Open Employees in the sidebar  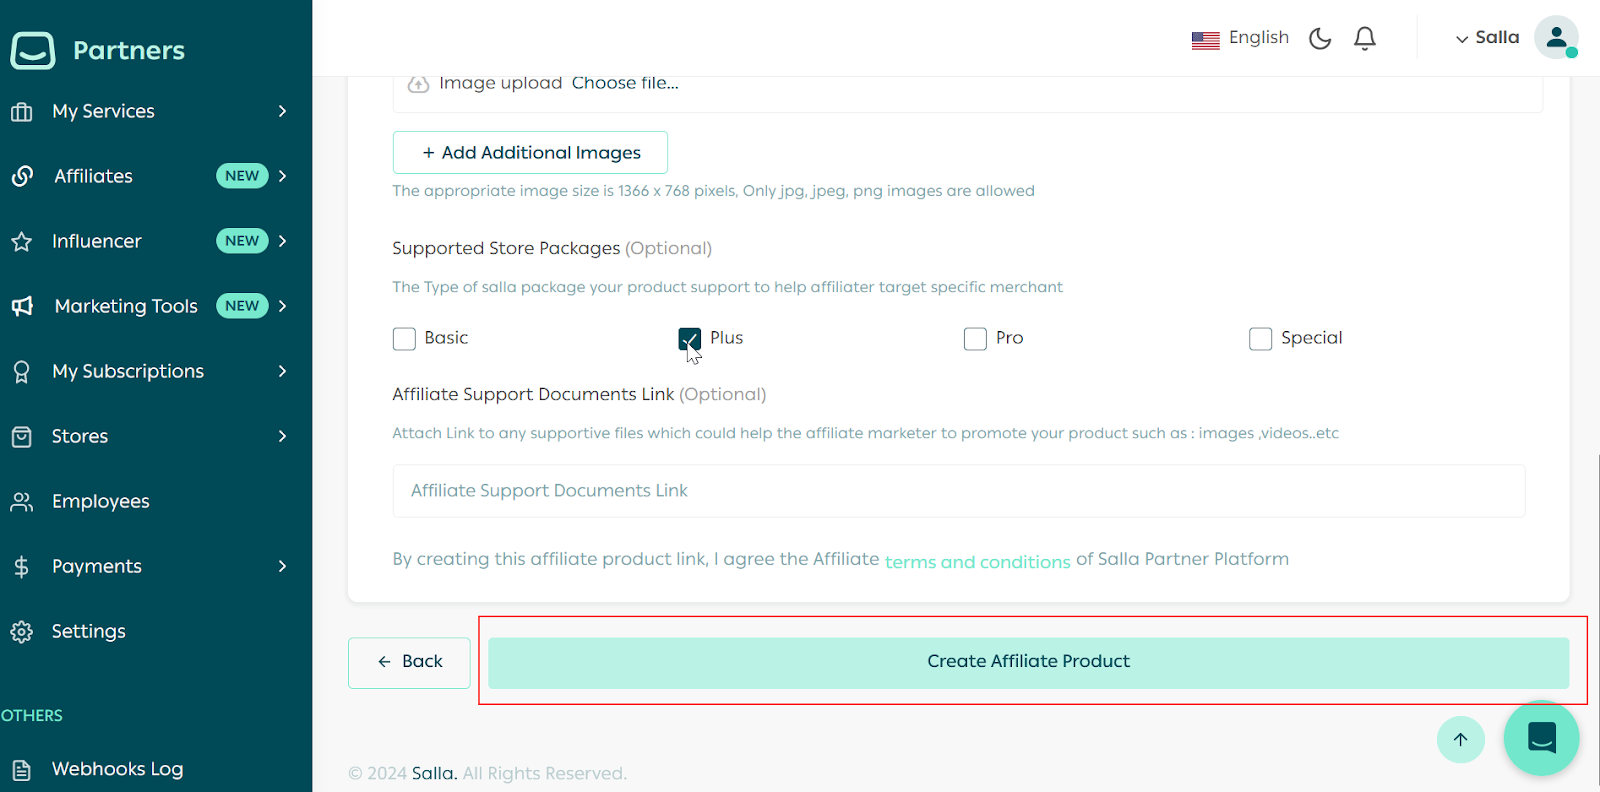[x=100, y=501]
